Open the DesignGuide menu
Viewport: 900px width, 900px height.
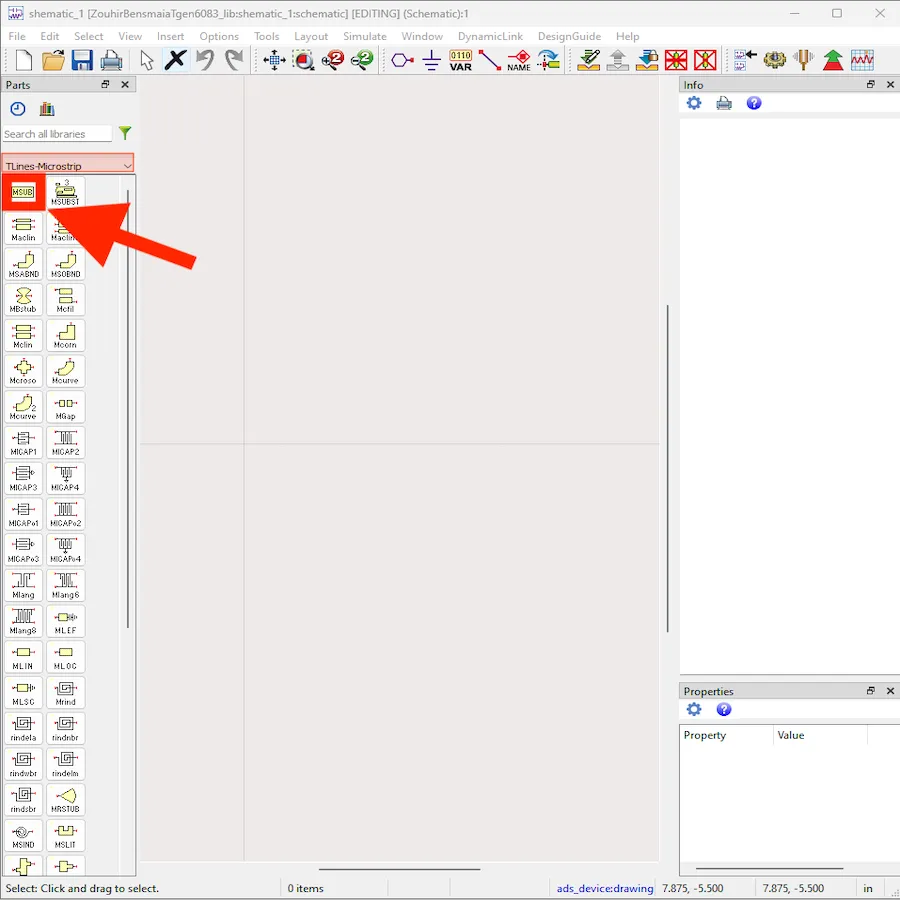(569, 36)
